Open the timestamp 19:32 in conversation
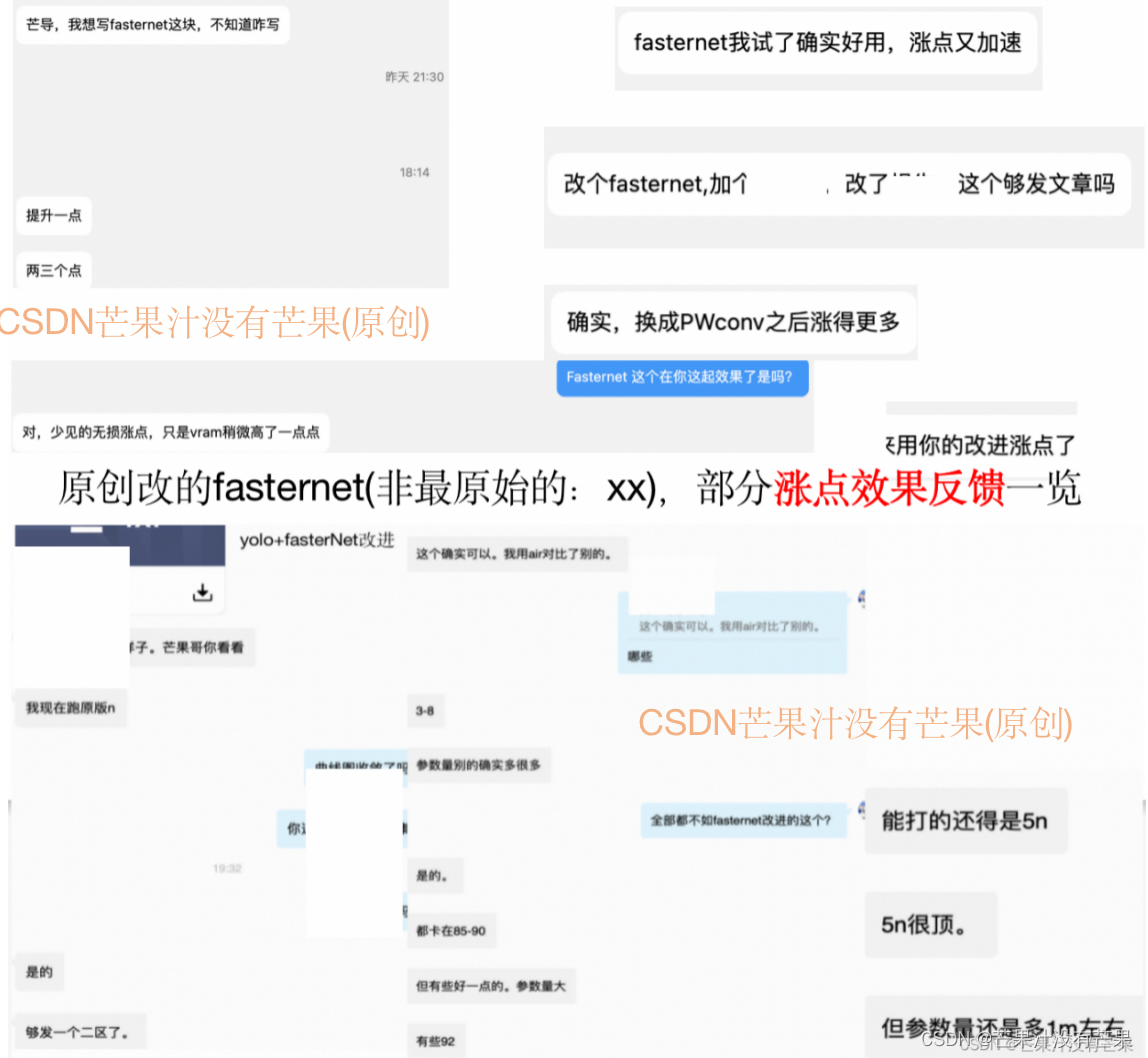The height and width of the screenshot is (1058, 1148). click(229, 868)
